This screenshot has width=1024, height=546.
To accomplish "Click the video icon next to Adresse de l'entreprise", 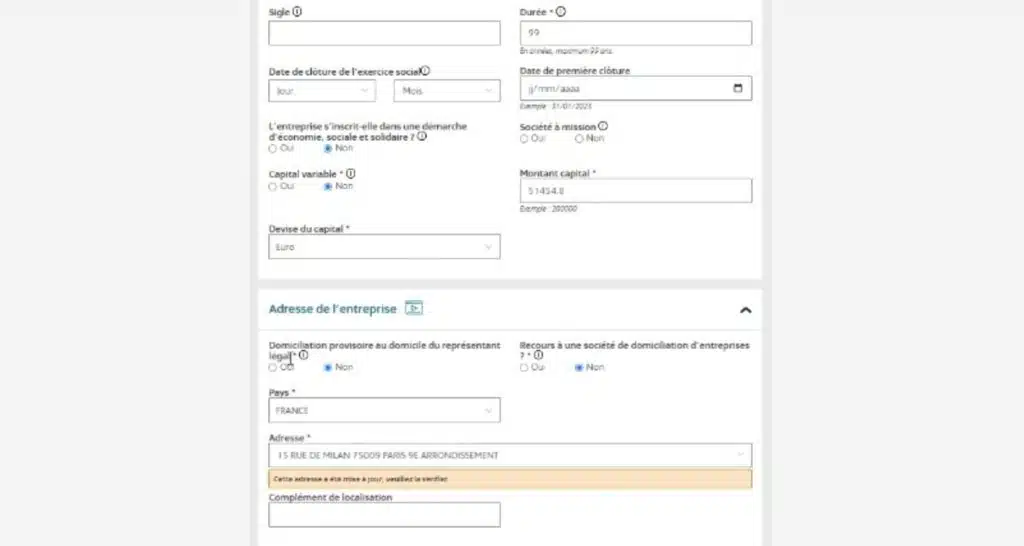I will tap(414, 308).
